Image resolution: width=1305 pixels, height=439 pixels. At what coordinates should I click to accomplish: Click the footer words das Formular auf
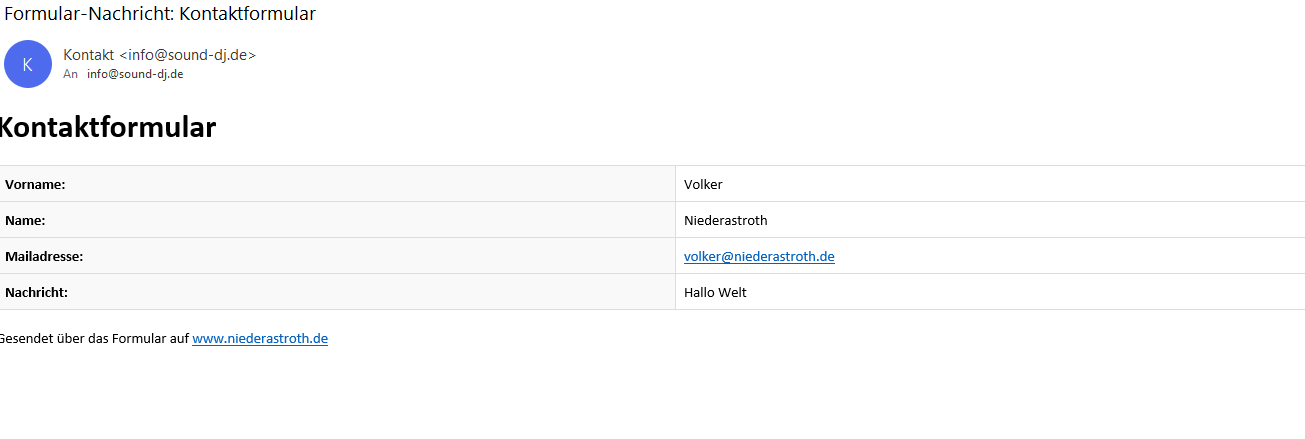point(138,338)
